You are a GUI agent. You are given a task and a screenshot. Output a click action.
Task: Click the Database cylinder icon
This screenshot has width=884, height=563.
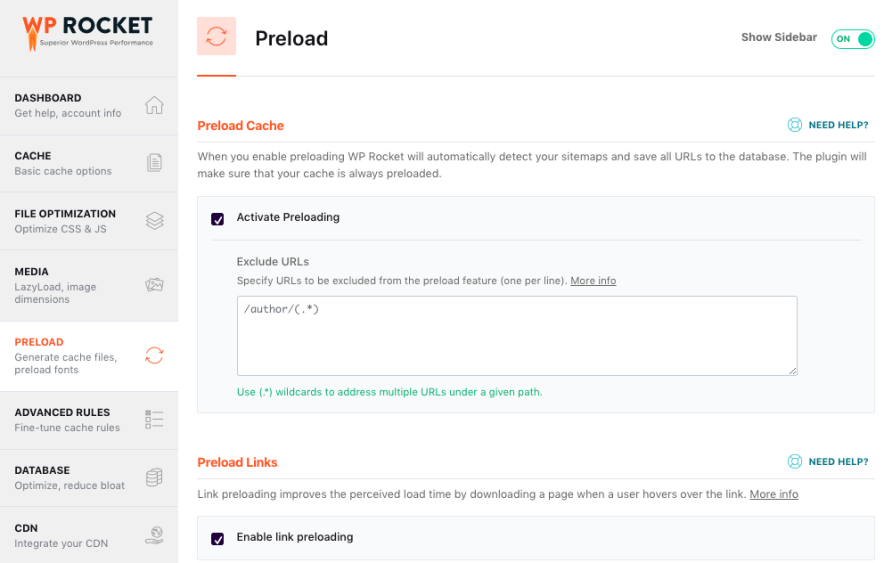(154, 477)
